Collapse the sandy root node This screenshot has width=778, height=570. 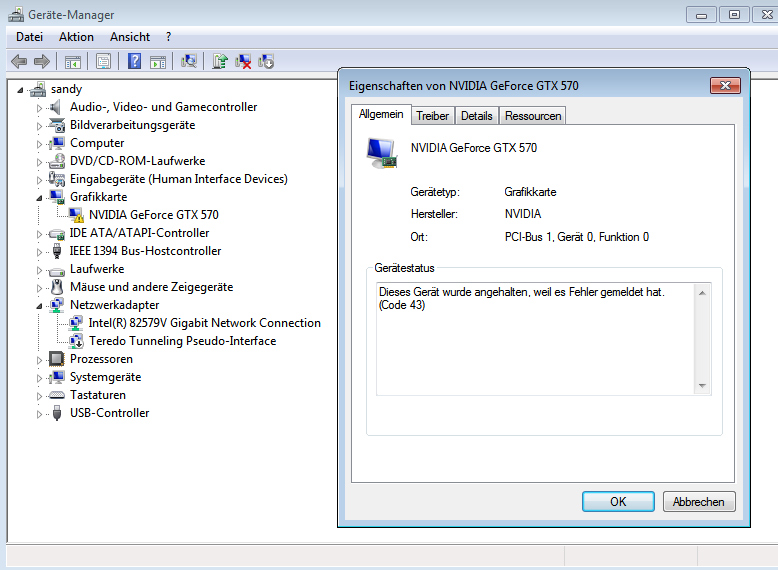tap(20, 90)
